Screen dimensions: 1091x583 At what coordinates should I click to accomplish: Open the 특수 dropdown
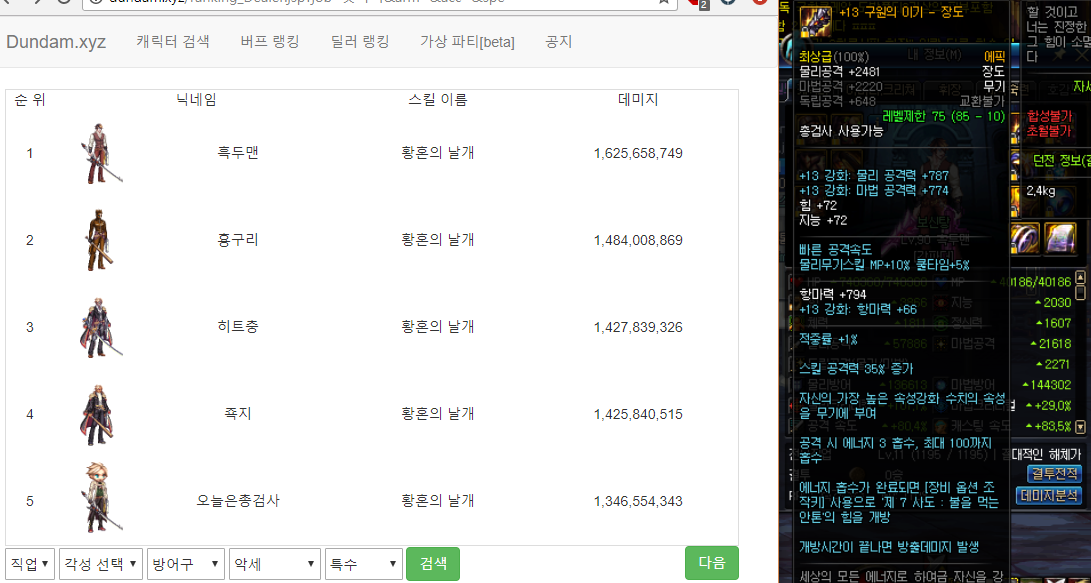point(364,564)
